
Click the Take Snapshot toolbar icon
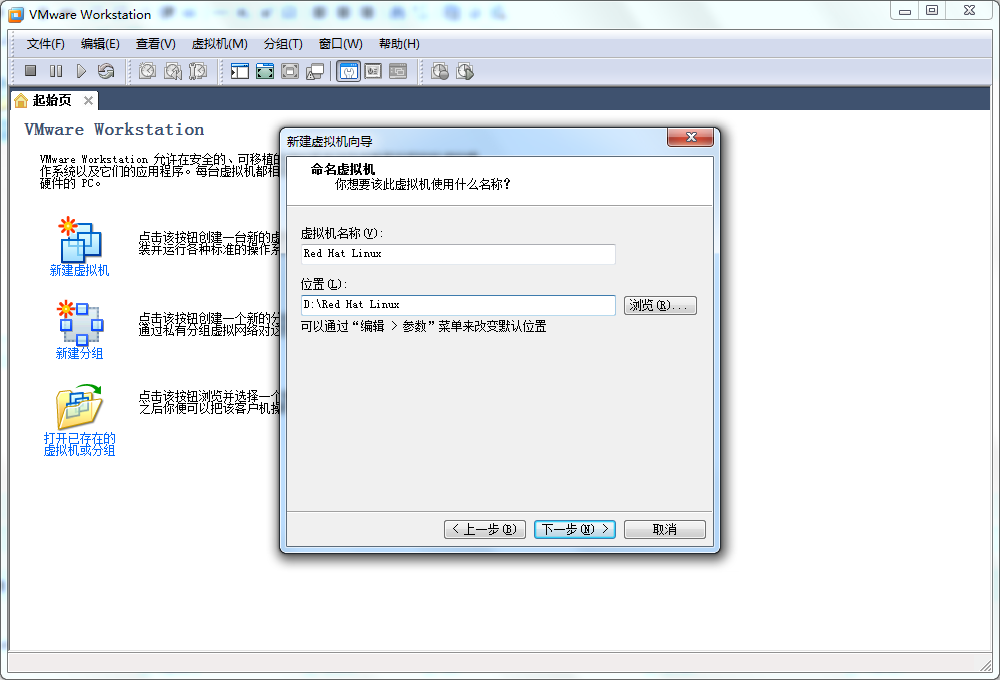tap(147, 71)
